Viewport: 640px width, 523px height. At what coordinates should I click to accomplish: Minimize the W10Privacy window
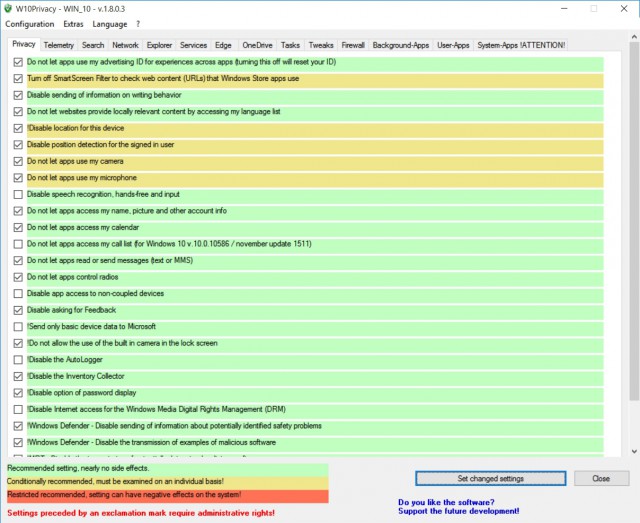point(564,9)
